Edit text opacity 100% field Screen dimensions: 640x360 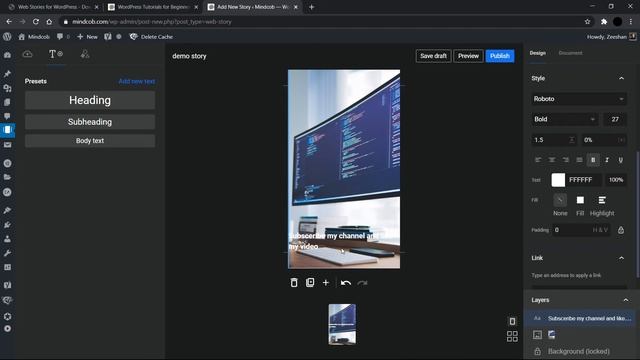pos(616,180)
